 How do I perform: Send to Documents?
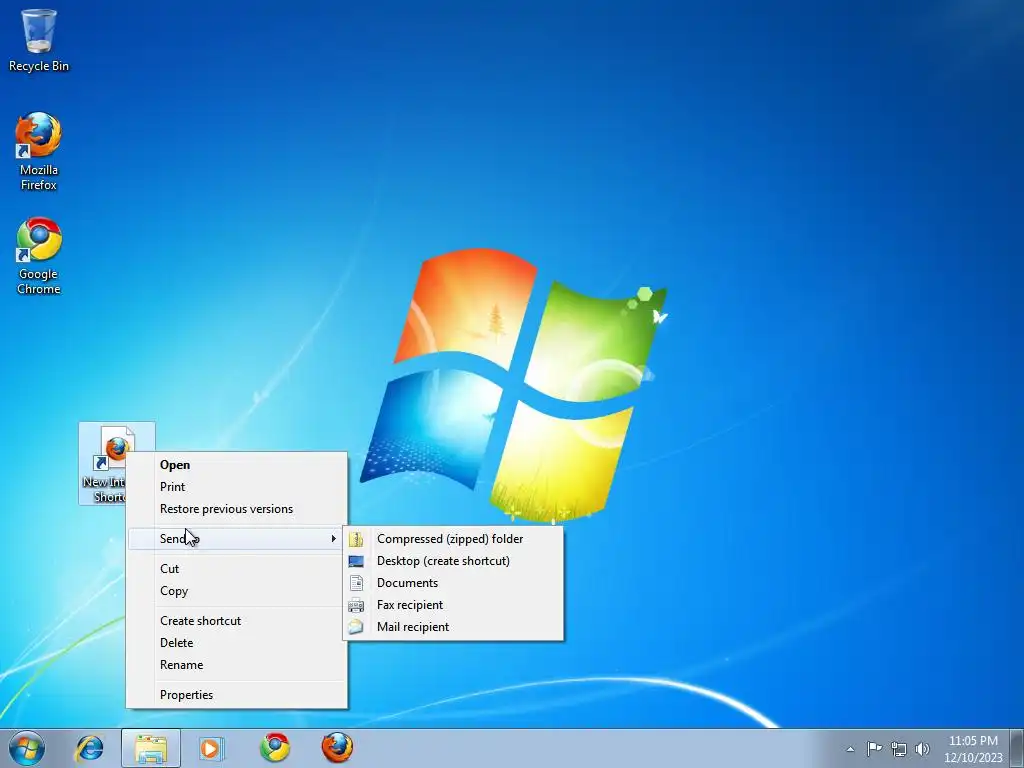click(453, 583)
